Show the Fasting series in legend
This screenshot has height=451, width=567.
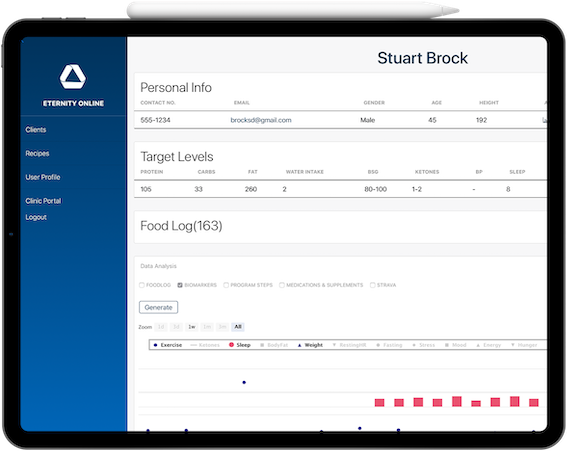pos(389,345)
